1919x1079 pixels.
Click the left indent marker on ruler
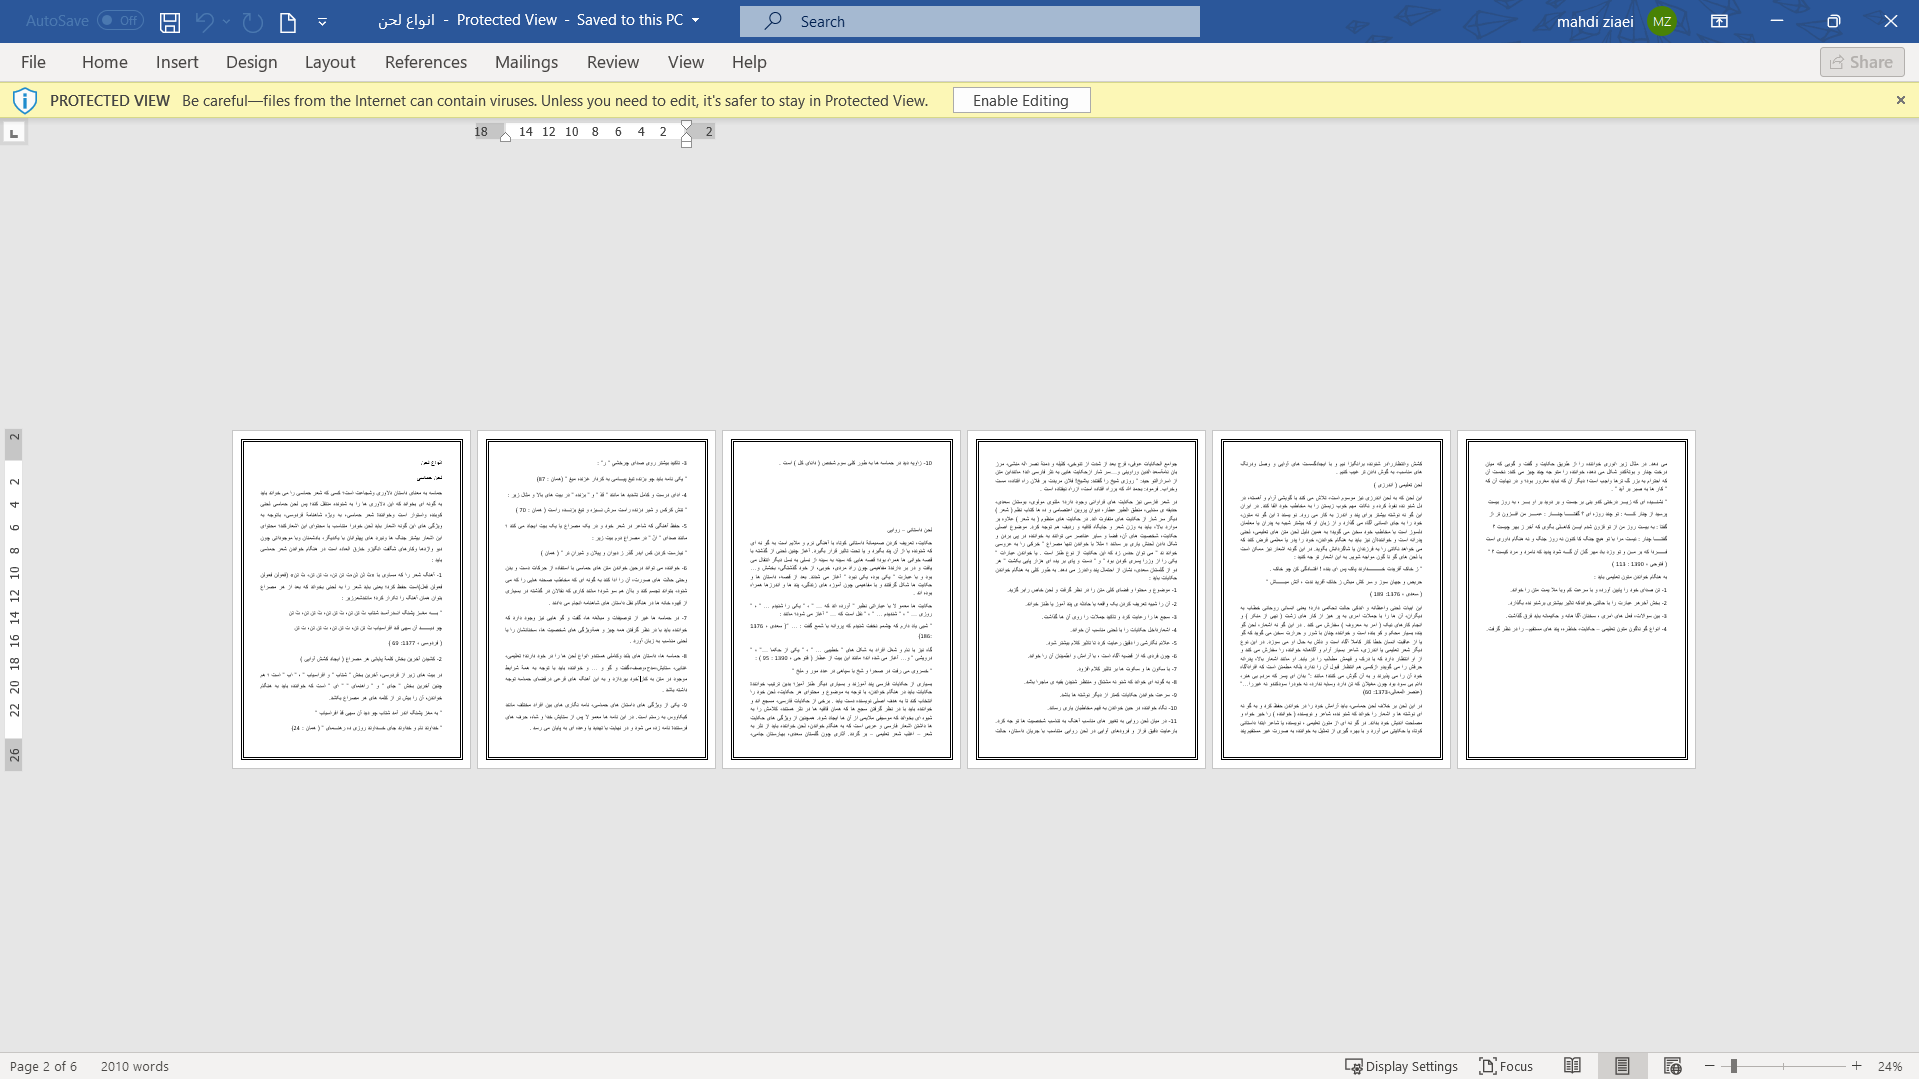pyautogui.click(x=506, y=137)
